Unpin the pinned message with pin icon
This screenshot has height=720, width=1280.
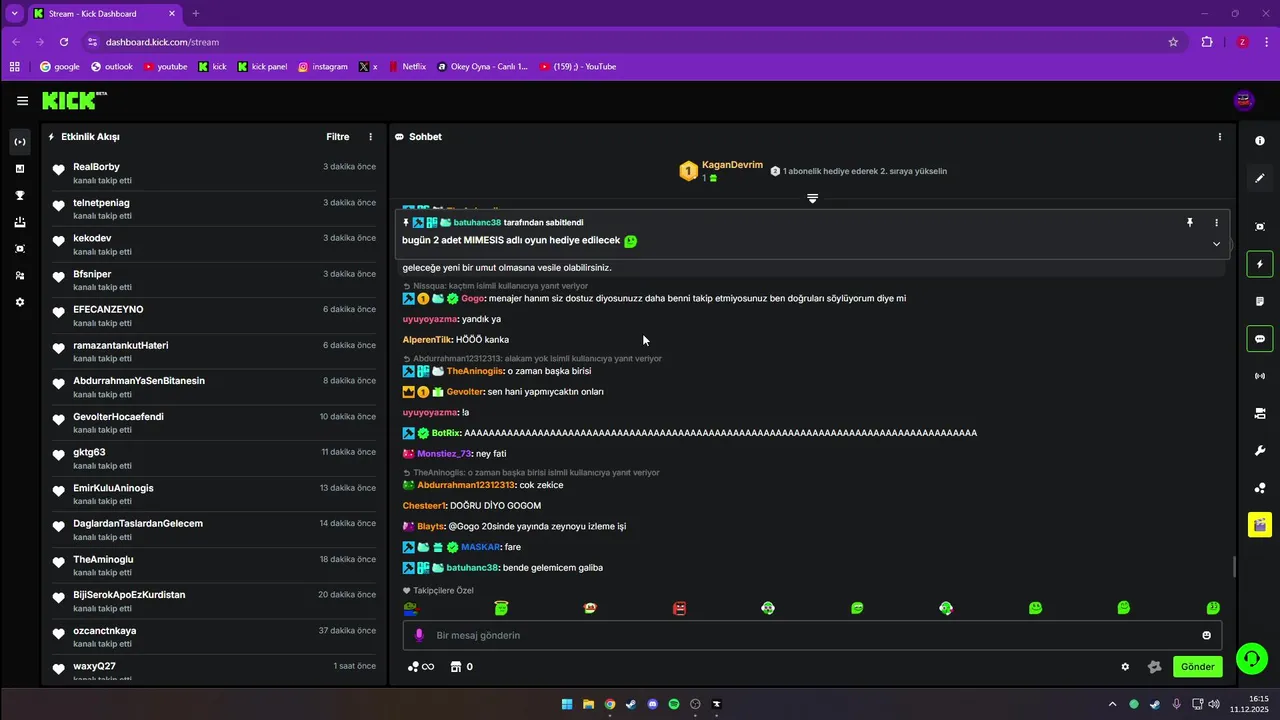(x=1190, y=223)
